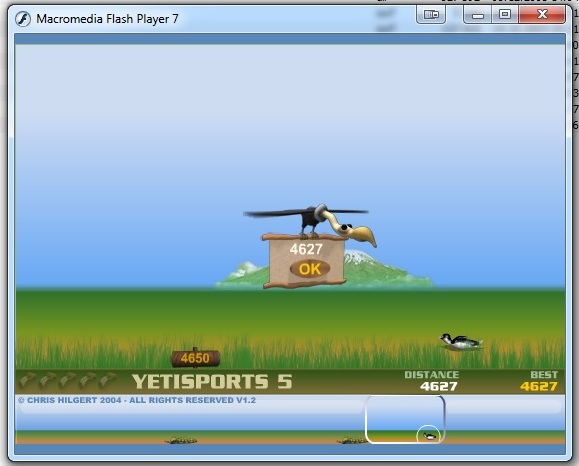This screenshot has height=466, width=579.
Task: Minimize the Flash Player window
Action: pos(478,14)
